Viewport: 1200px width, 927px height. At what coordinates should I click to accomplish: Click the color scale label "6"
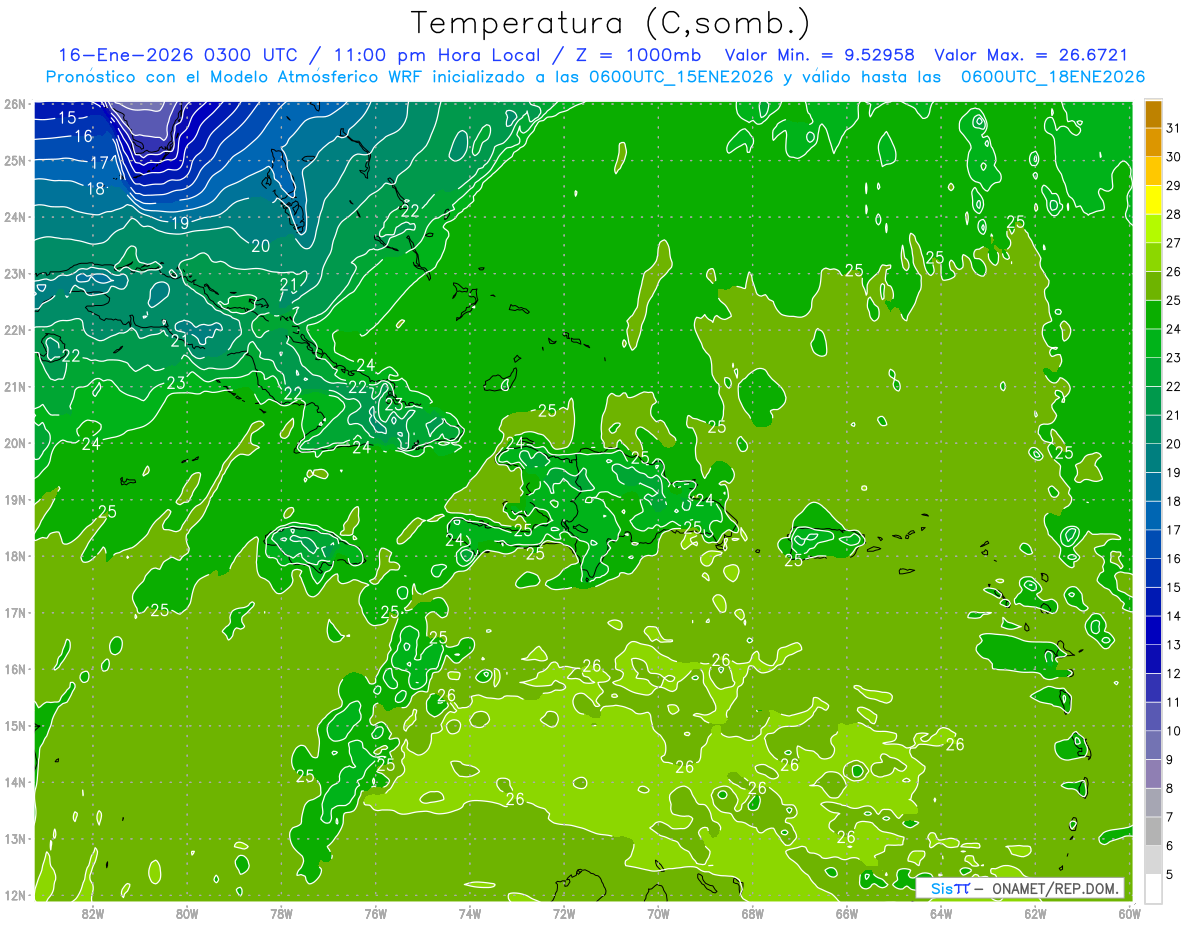[1170, 846]
